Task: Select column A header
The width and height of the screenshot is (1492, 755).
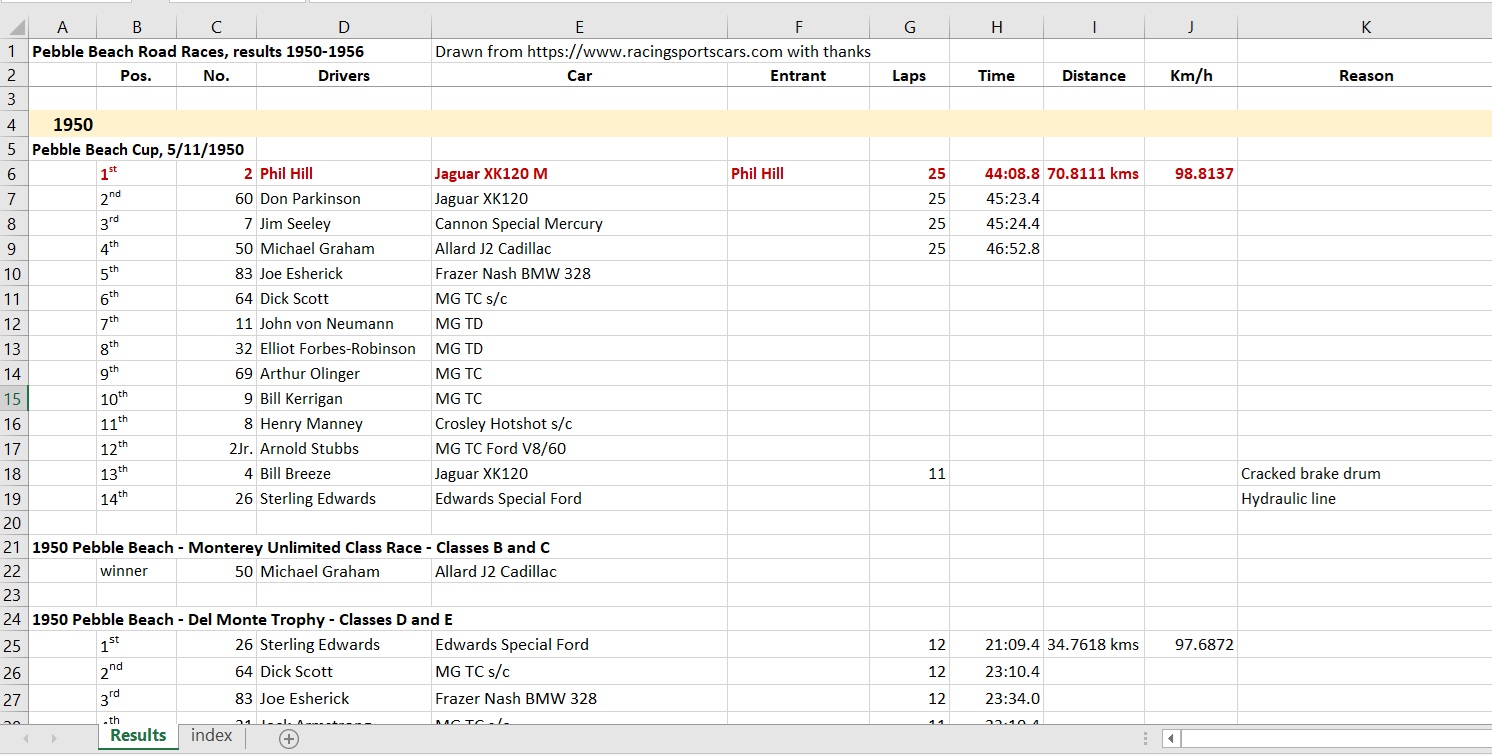Action: [x=63, y=28]
